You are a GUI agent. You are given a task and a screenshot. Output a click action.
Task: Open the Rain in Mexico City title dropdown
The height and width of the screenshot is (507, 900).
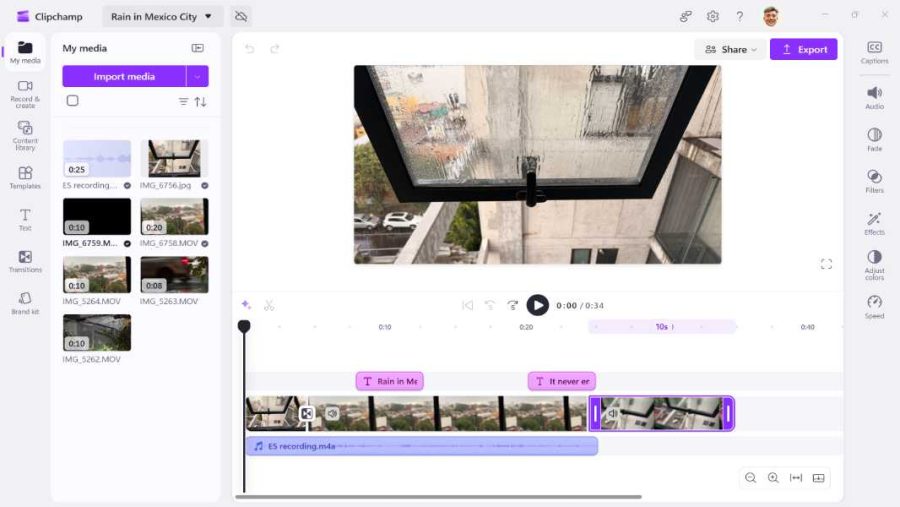coord(161,17)
